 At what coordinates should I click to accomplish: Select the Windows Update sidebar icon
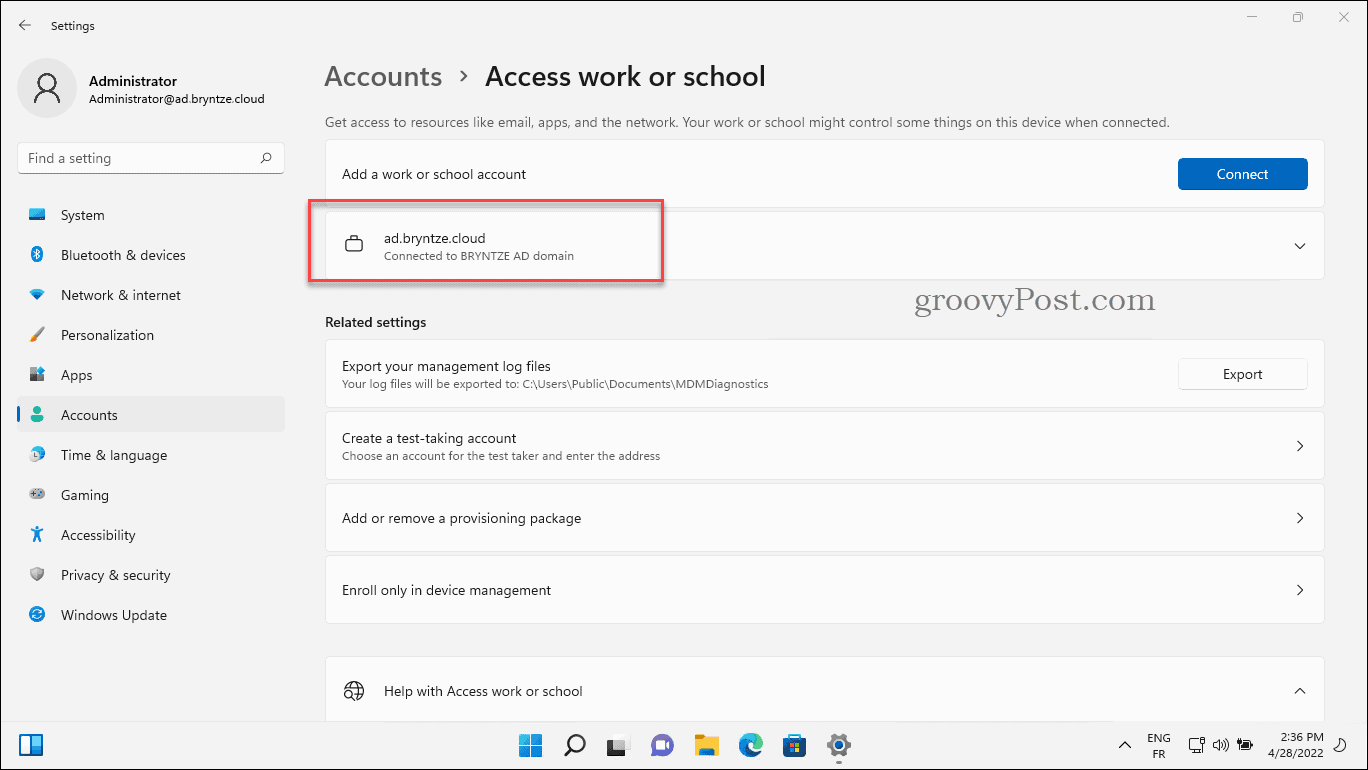[x=37, y=615]
